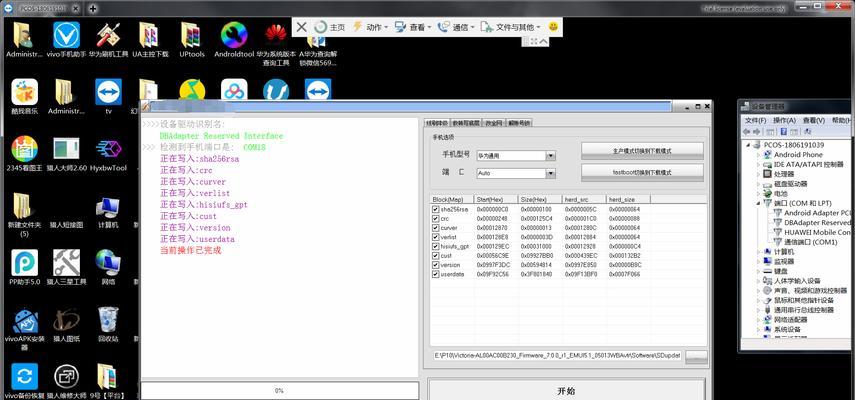Open the 2345看图王 desktop icon
Screen dimensions: 855x400
click(25, 154)
